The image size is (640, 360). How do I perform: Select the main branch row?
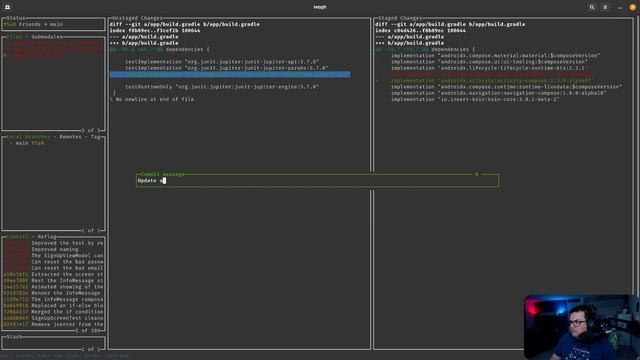[53, 143]
